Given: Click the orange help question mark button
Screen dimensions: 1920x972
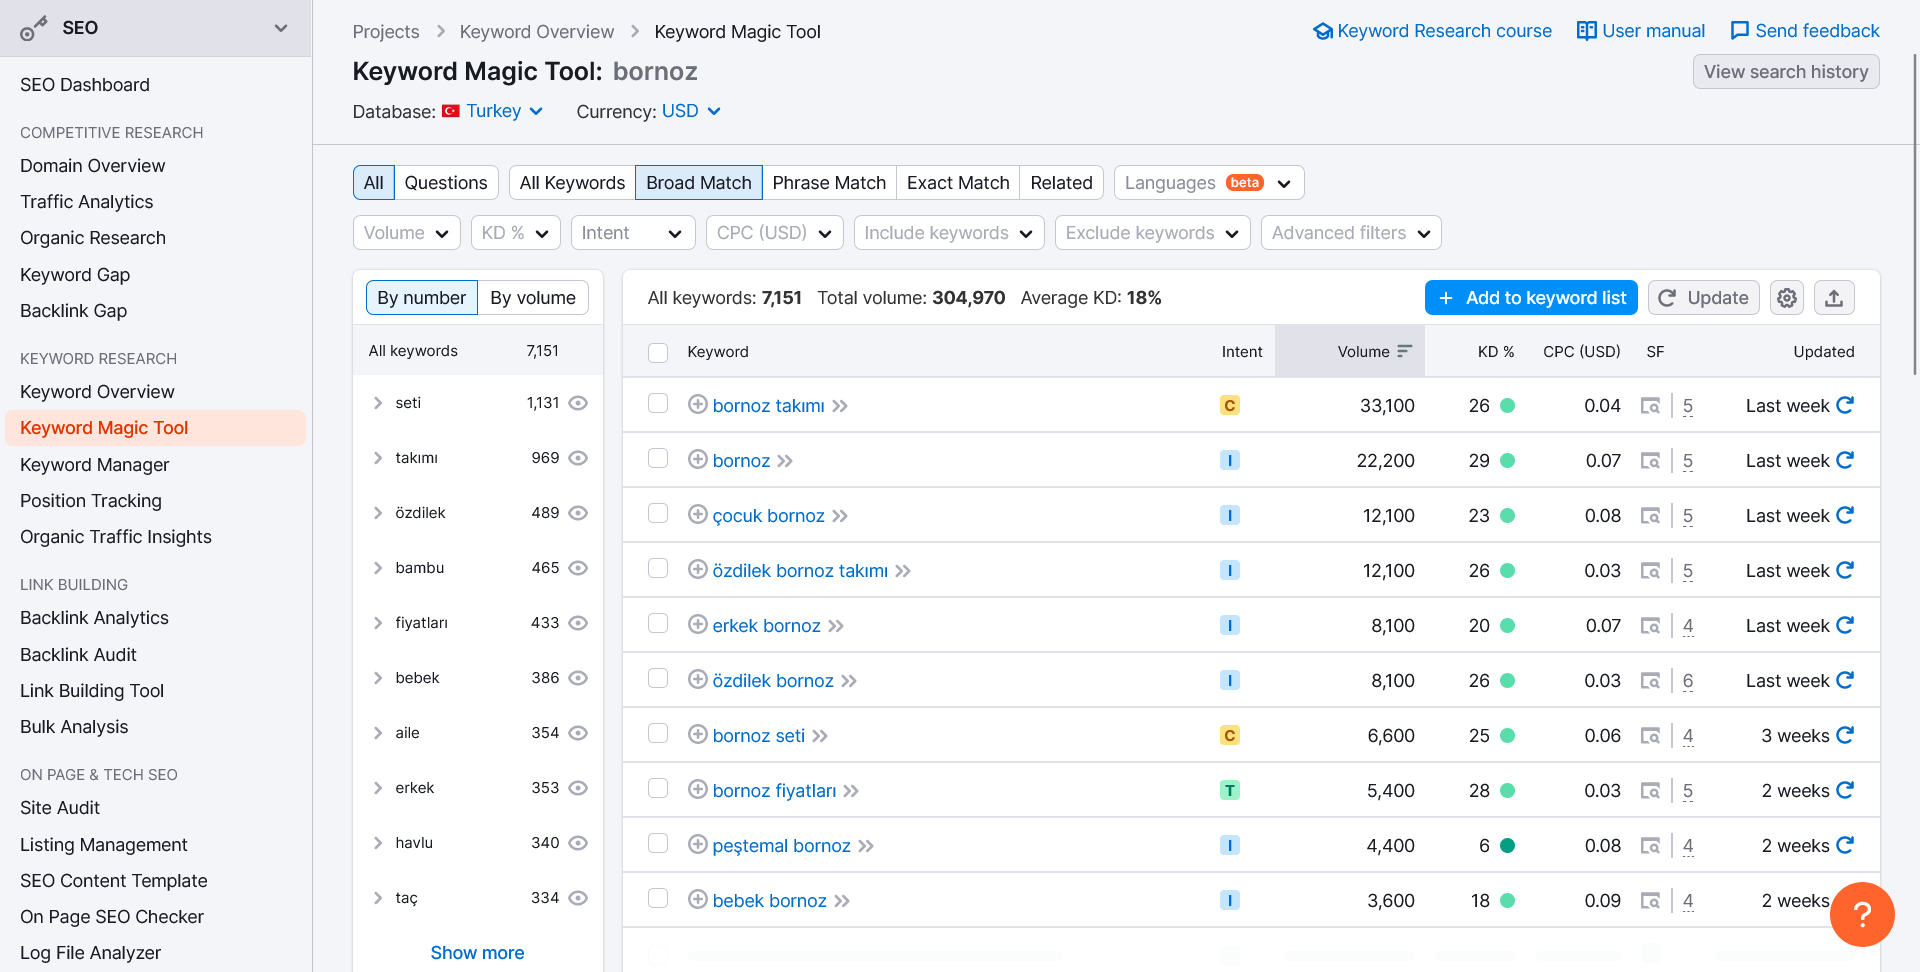Looking at the screenshot, I should 1862,914.
